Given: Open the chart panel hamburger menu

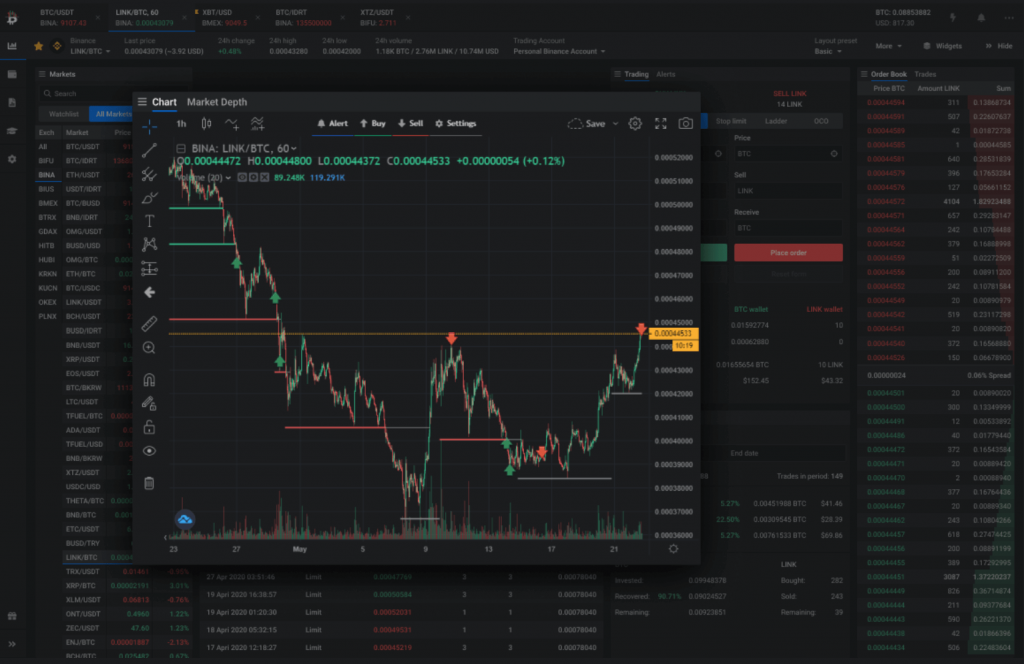Looking at the screenshot, I should (x=142, y=102).
